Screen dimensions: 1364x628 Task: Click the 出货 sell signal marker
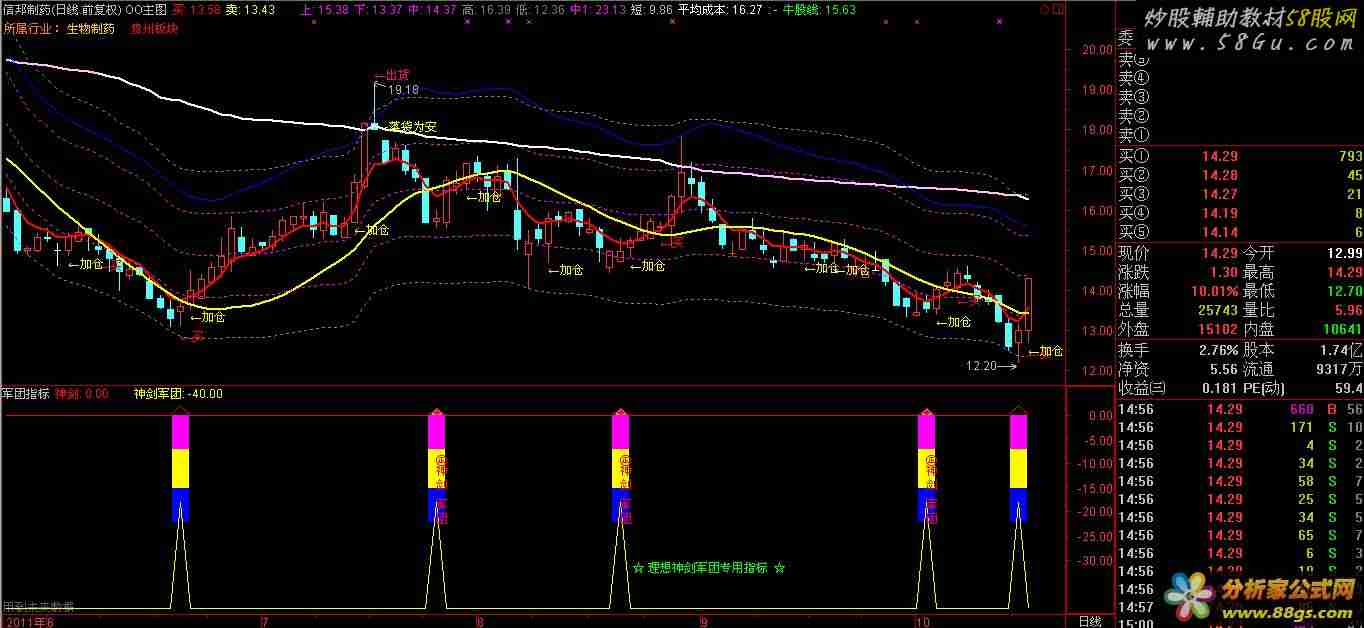pos(392,75)
